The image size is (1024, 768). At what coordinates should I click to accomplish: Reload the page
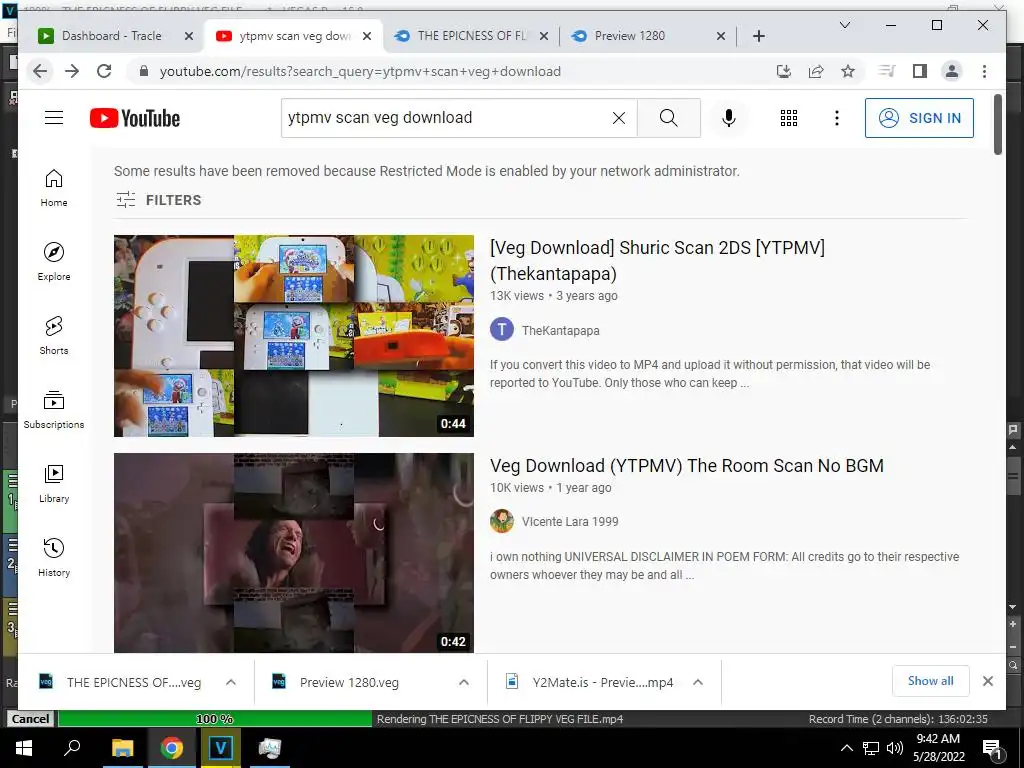pyautogui.click(x=104, y=71)
